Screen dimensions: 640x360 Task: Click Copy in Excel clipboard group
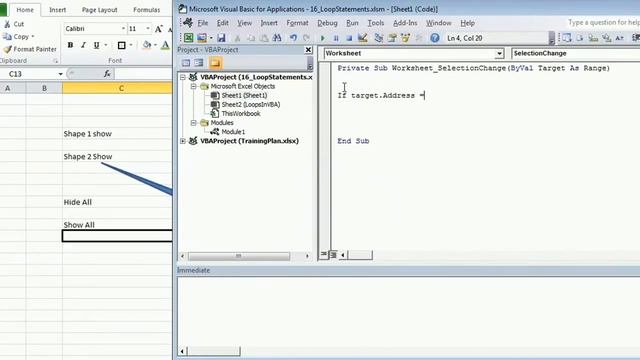(x=18, y=36)
